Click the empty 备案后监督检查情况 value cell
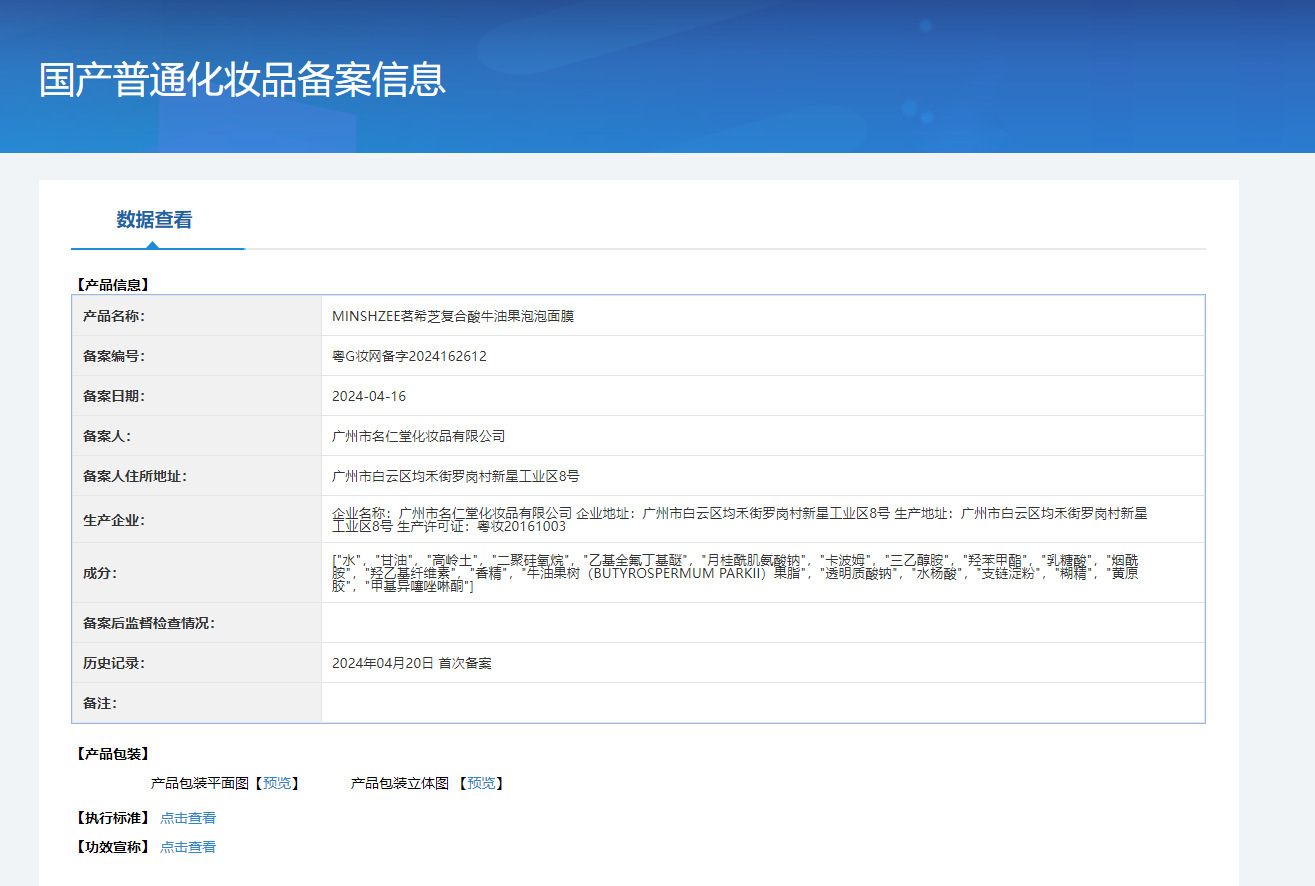Screen dimensions: 1315x886 (x=762, y=623)
